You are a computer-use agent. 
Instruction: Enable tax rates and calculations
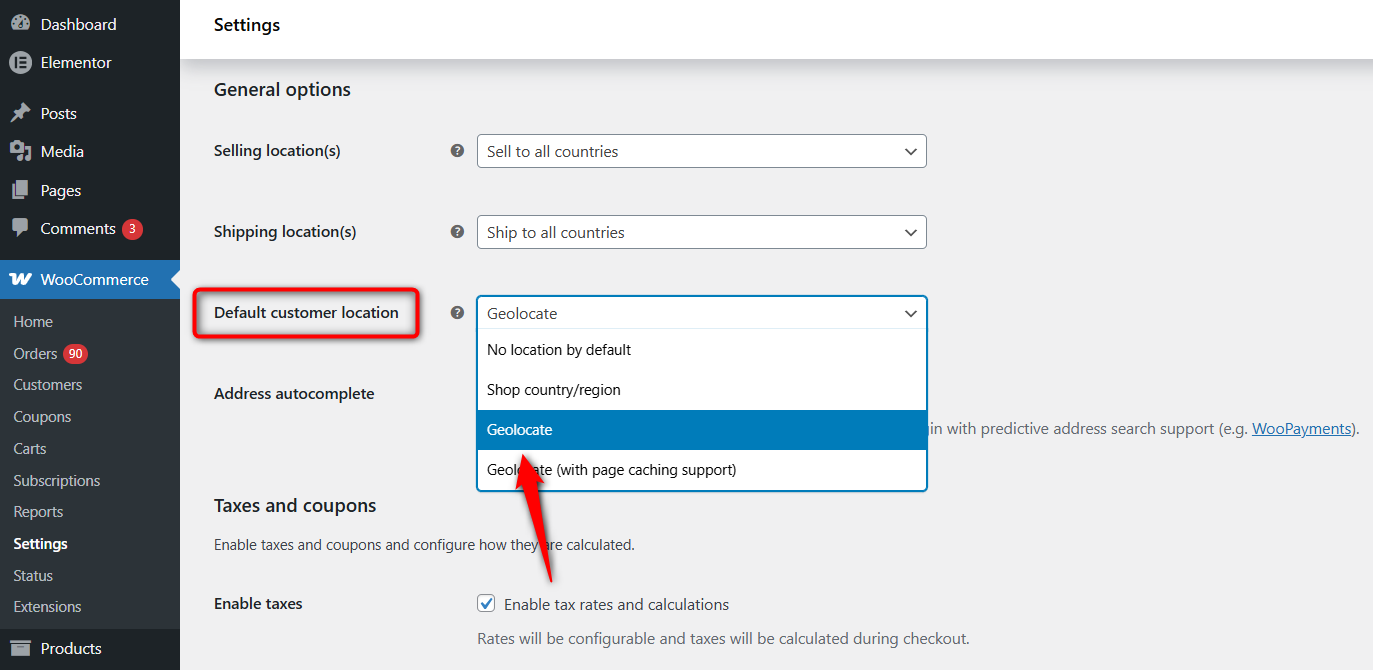coord(486,603)
